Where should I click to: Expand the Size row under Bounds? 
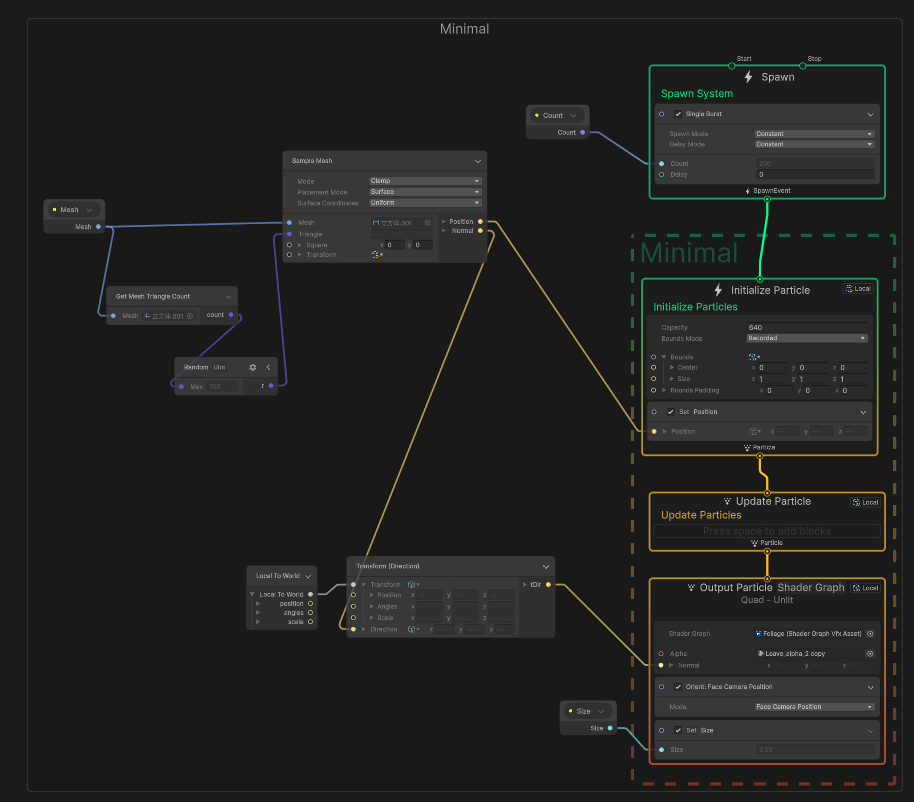pos(672,379)
